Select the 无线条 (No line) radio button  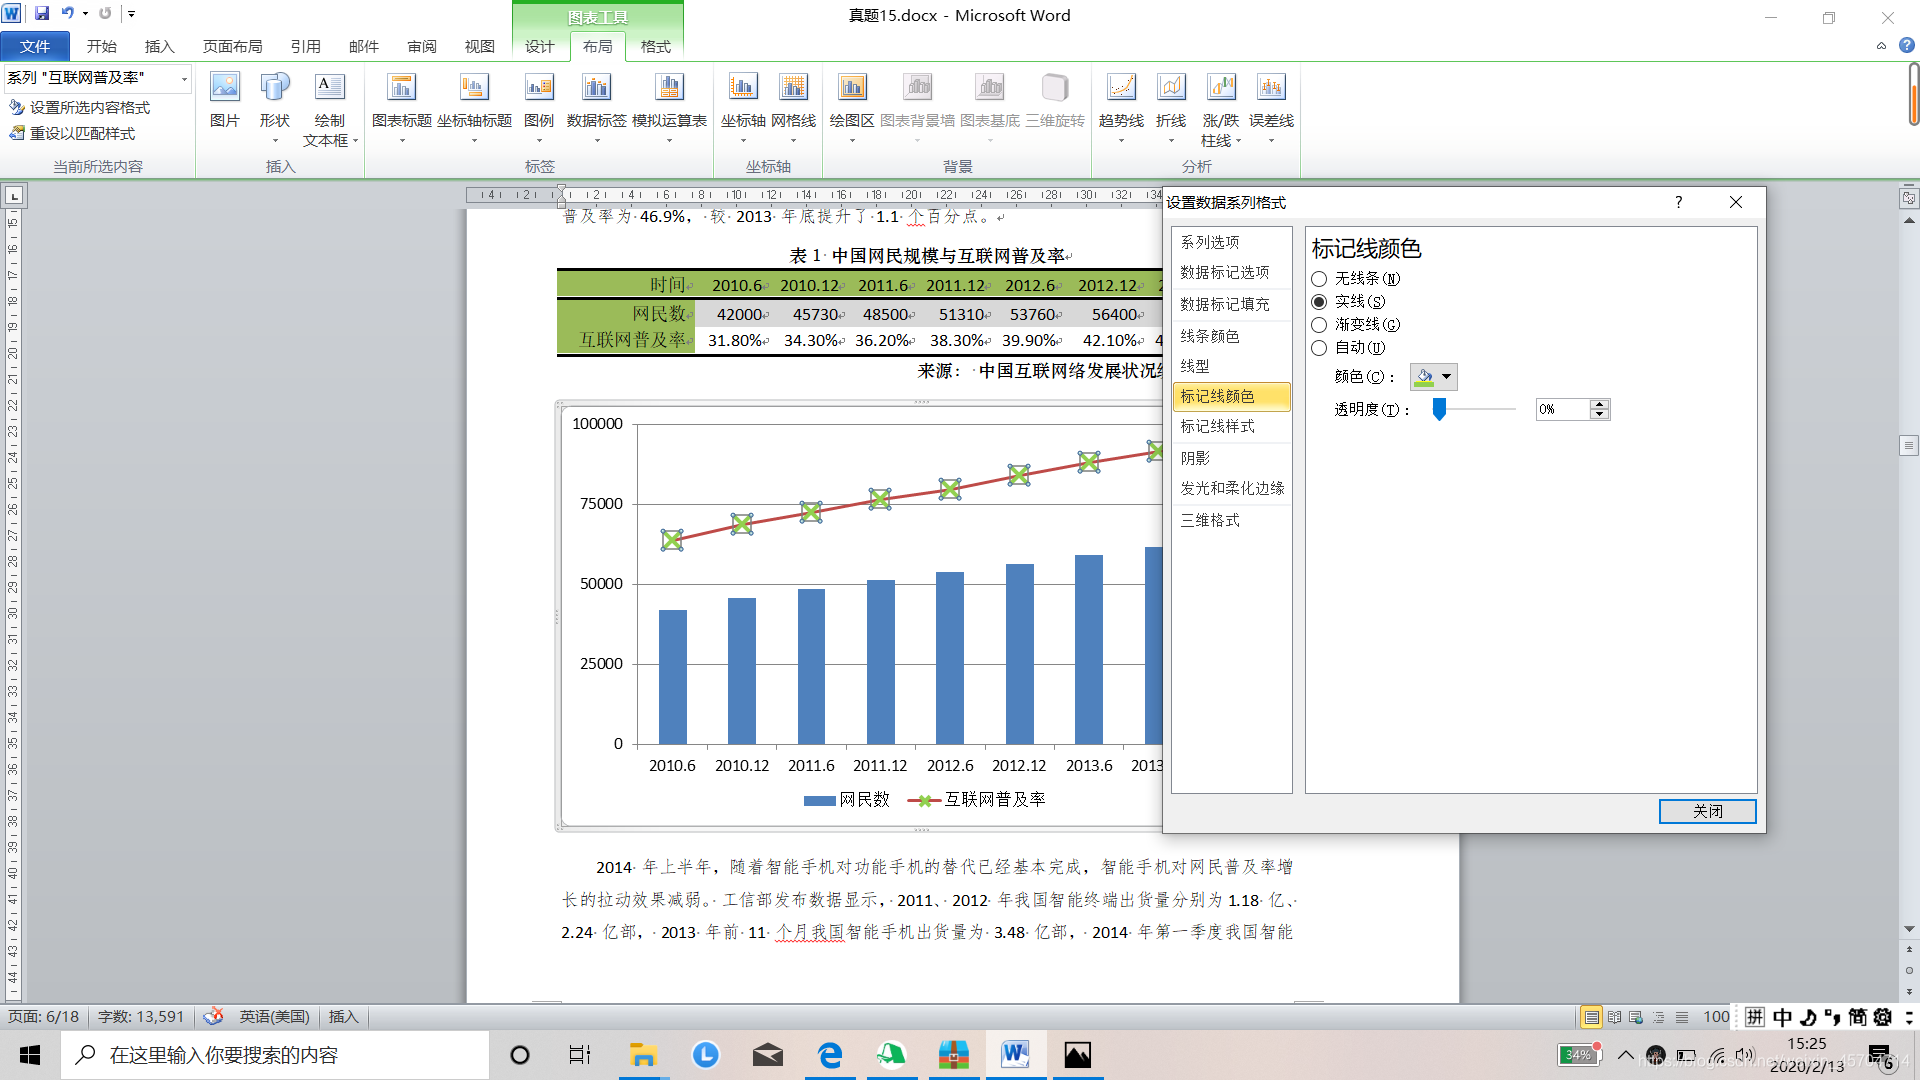[x=1319, y=279]
